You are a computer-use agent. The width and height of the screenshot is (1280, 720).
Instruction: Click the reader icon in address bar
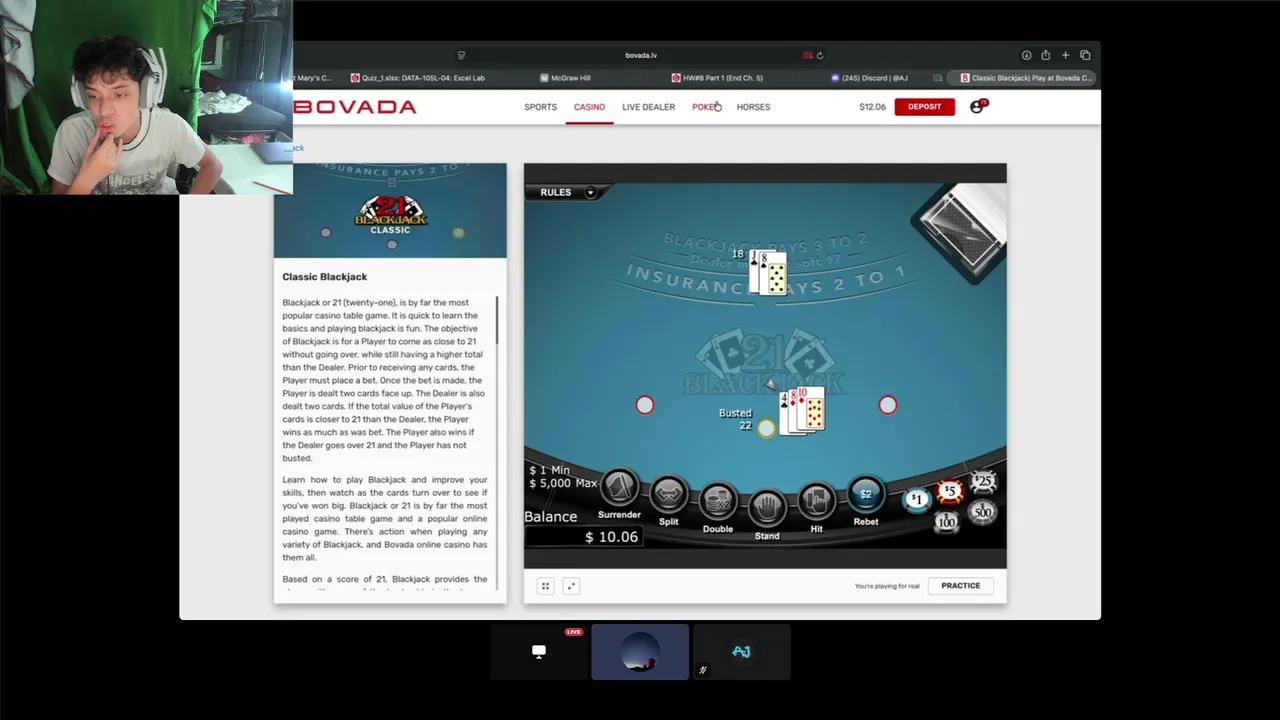[x=461, y=55]
